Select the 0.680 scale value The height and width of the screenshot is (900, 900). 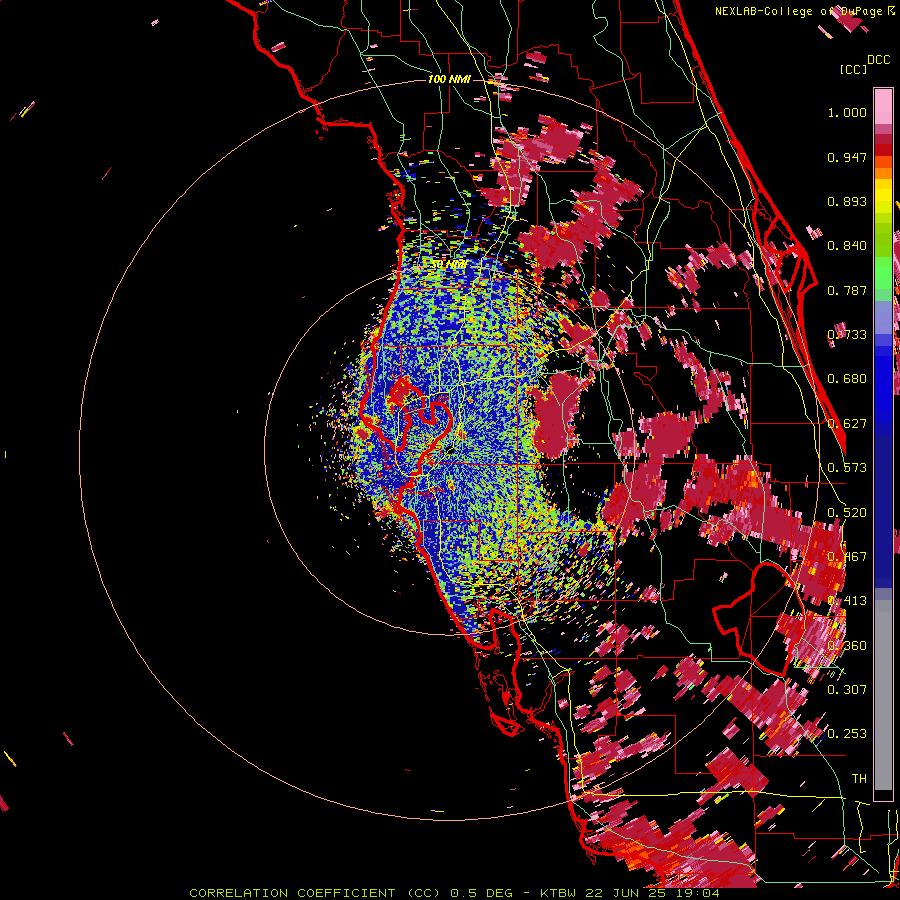pos(847,379)
